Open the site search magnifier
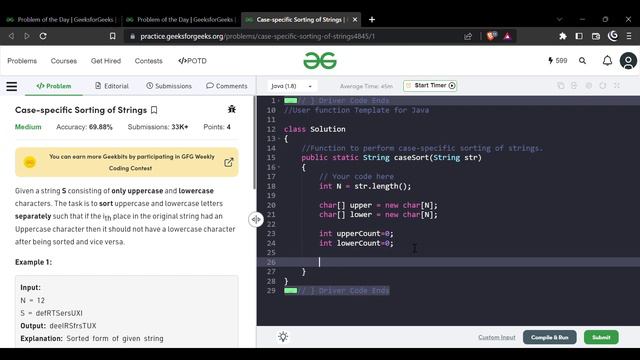Image resolution: width=640 pixels, height=360 pixels. click(582, 61)
